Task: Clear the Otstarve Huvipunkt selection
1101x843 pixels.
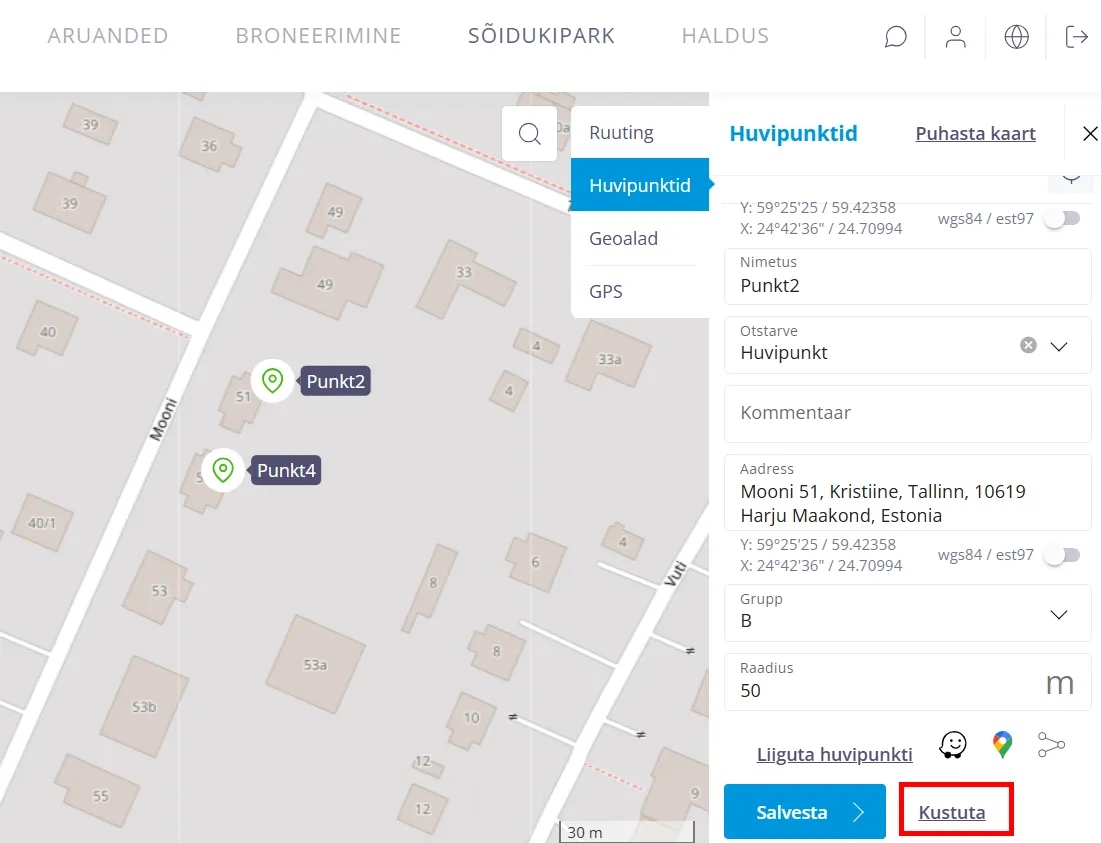Action: coord(1028,345)
